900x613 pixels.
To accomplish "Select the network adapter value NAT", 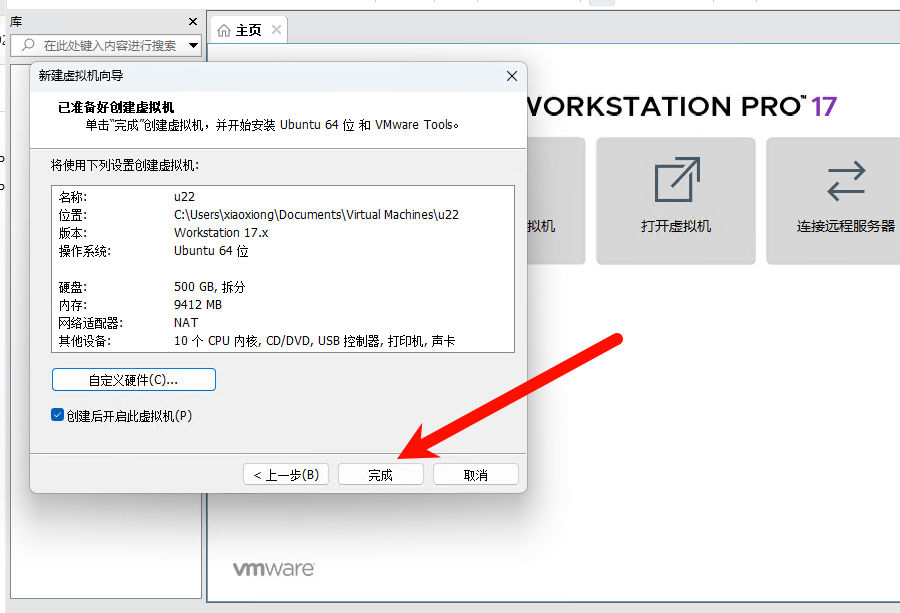I will [186, 323].
